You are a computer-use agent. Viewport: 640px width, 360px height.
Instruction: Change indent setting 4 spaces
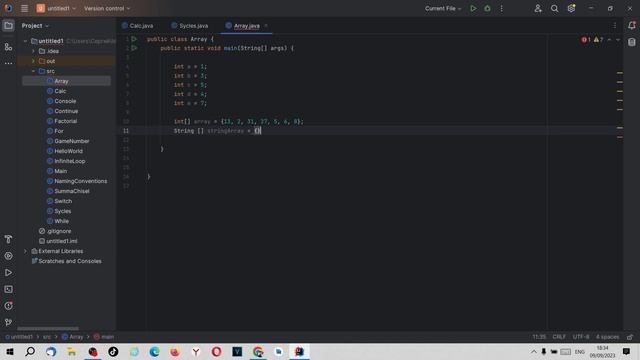coord(607,337)
